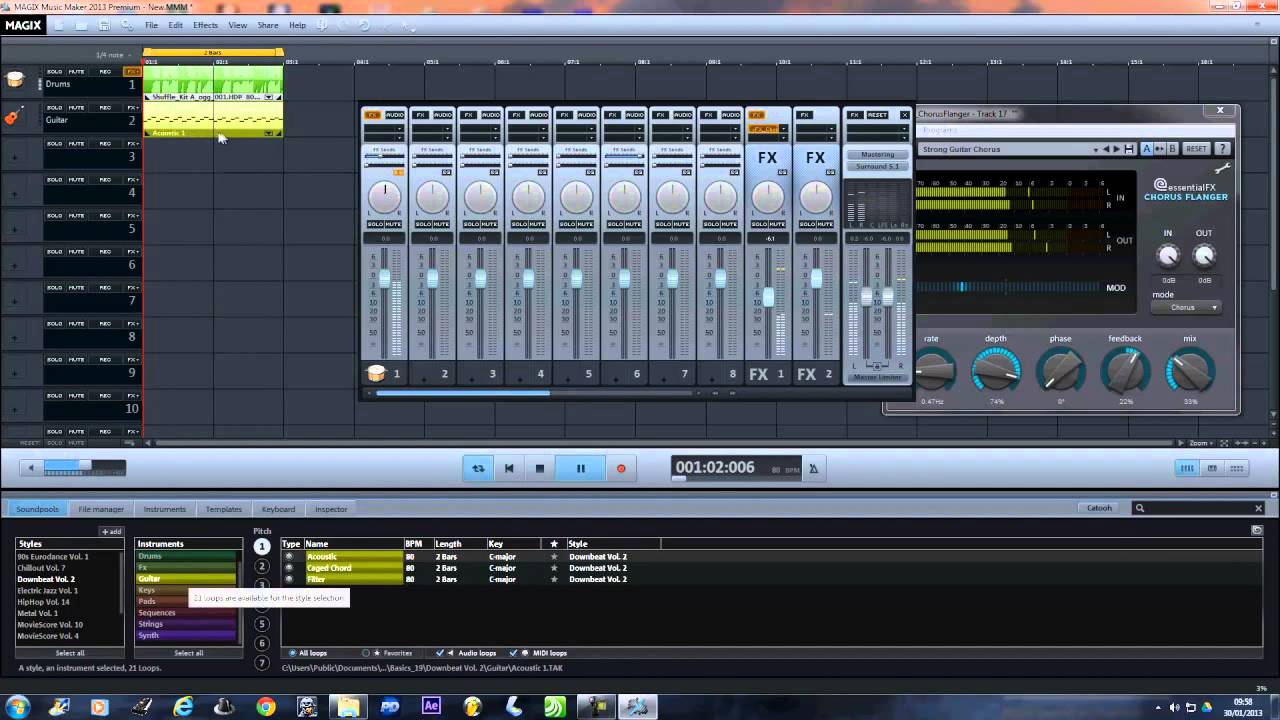Arm REC on the Drums track
This screenshot has width=1280, height=720.
(105, 72)
